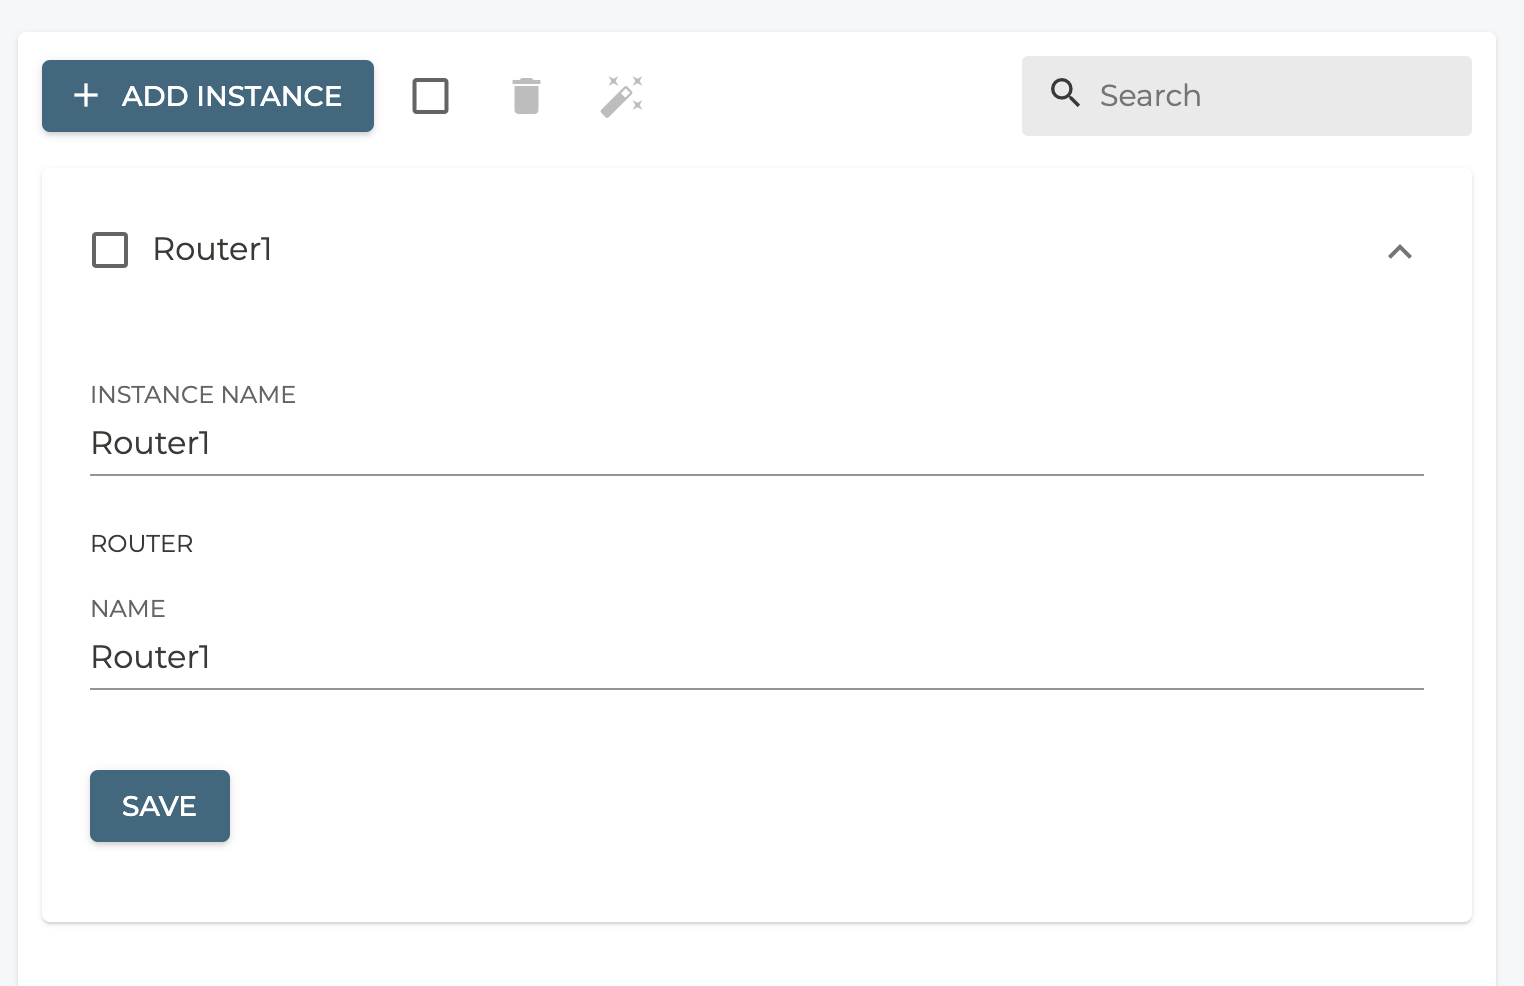Click blank area of Router1 header row
The width and height of the screenshot is (1524, 986).
(x=800, y=250)
